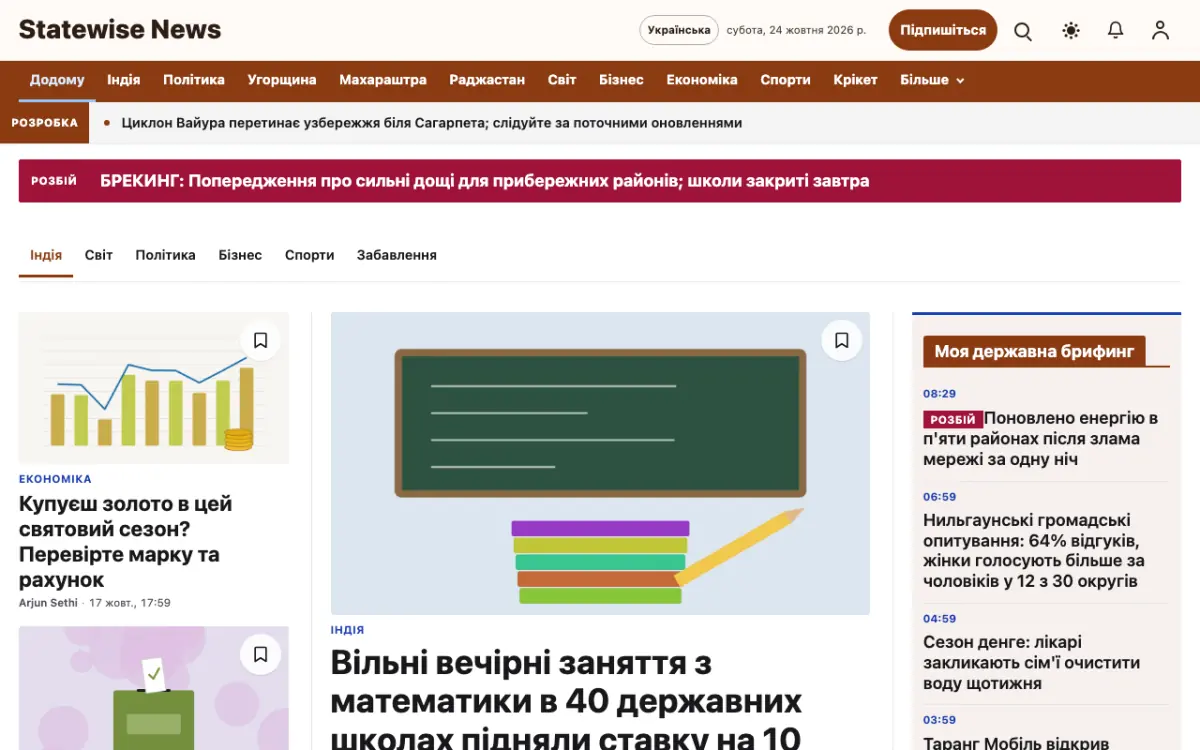Click the ЕКОНОМІКА category label
The width and height of the screenshot is (1200, 750).
[x=55, y=479]
